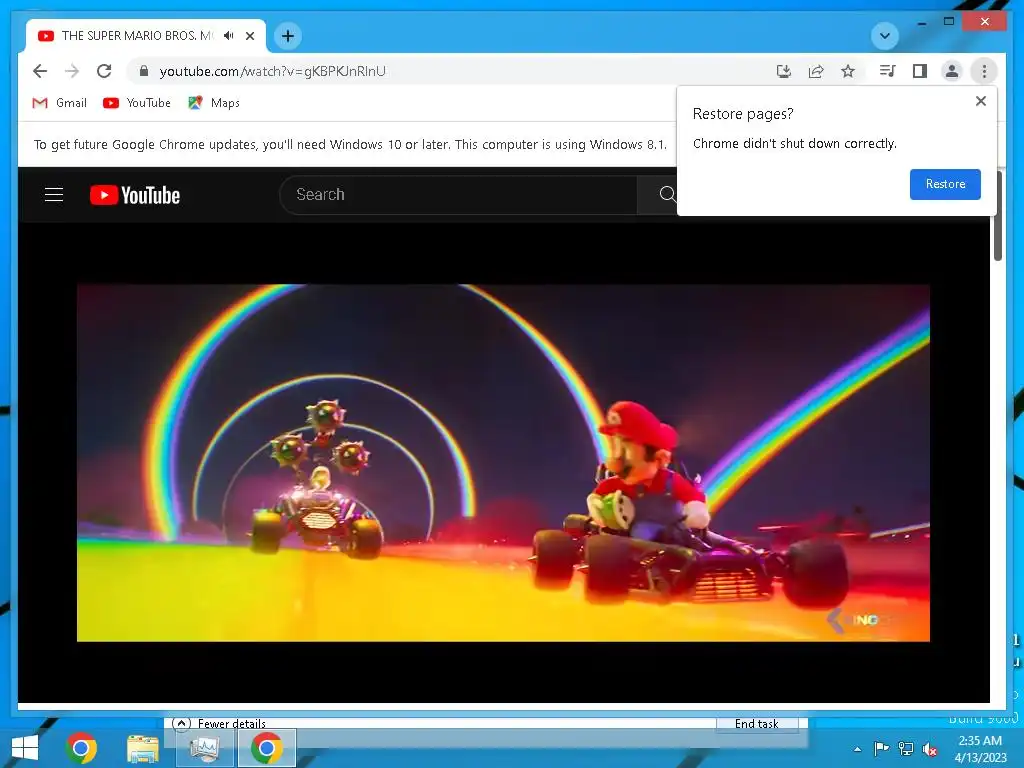
Task: Launch the pinned Chrome taskbar icon
Action: pyautogui.click(x=82, y=748)
